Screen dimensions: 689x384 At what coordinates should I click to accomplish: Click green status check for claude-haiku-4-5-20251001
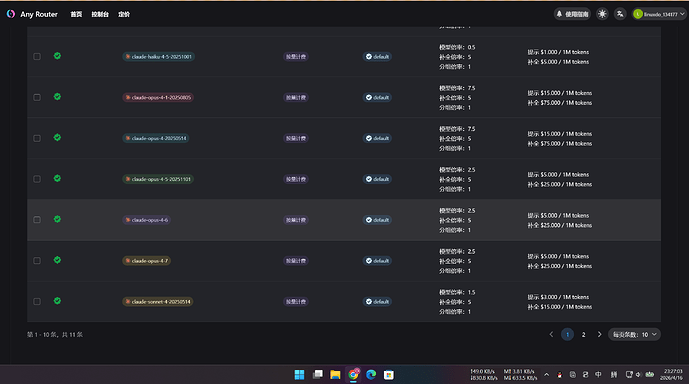[x=57, y=56]
